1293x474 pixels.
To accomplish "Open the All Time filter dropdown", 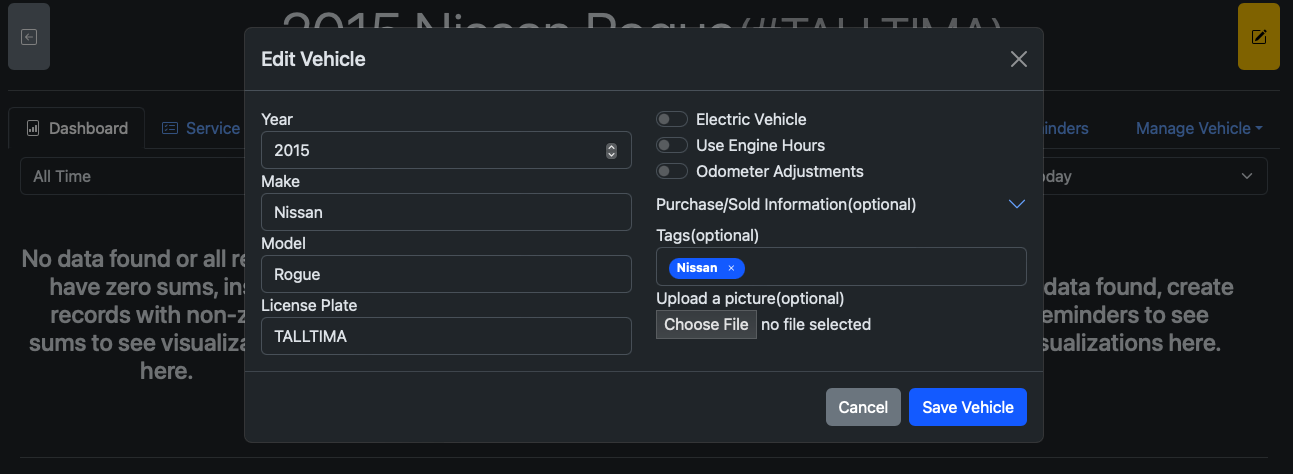I will click(x=130, y=176).
